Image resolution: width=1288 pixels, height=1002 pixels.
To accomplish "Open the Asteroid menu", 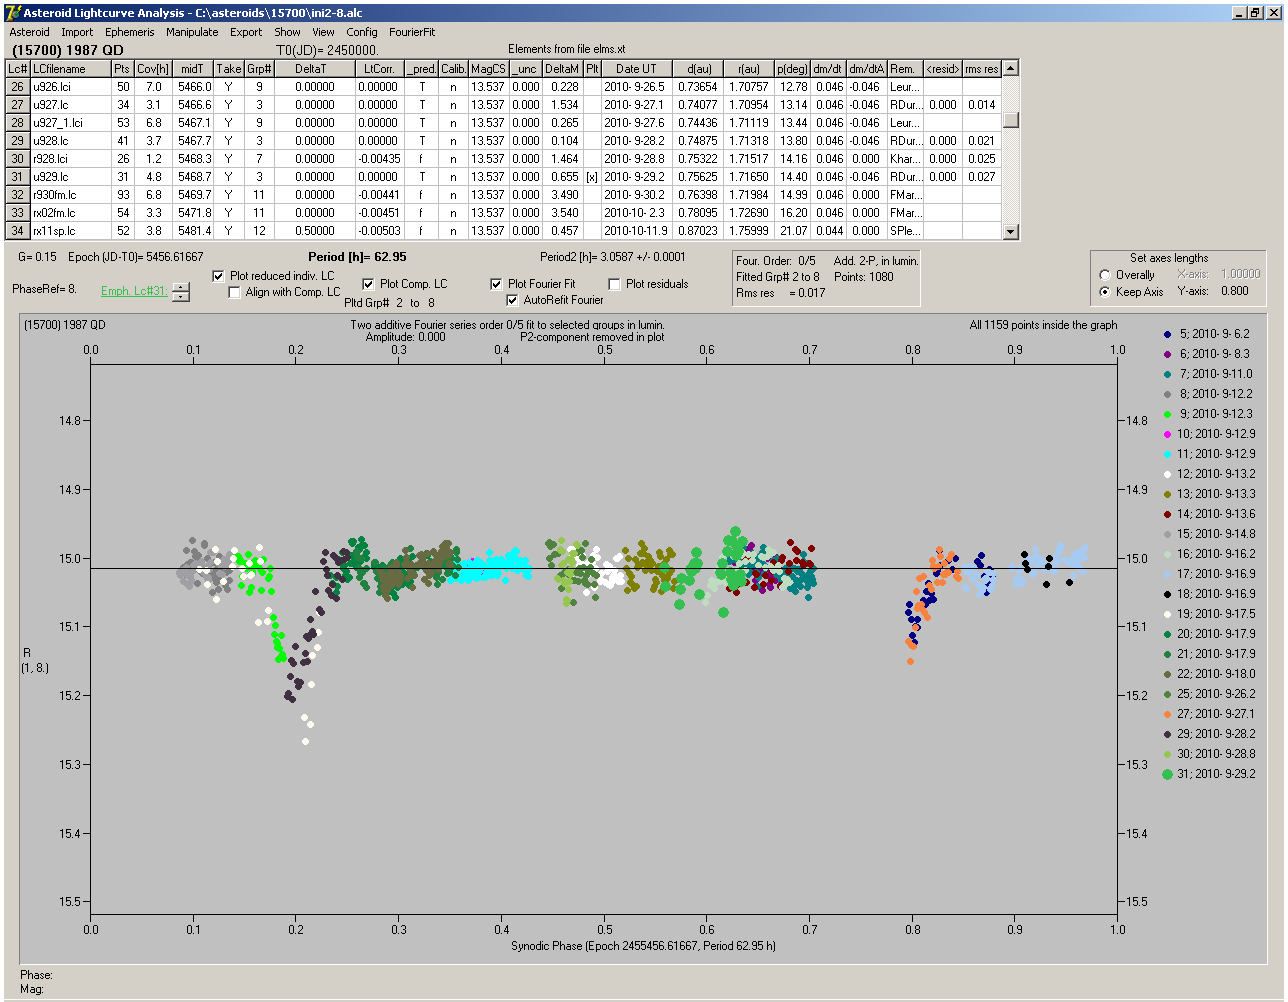I will point(29,32).
